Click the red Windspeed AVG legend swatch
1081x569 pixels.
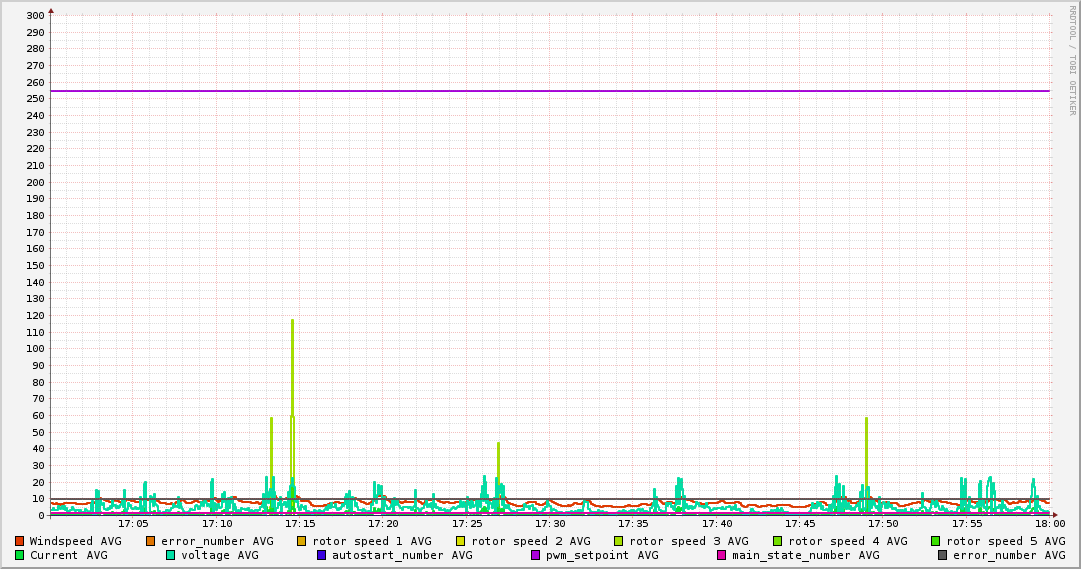[x=19, y=541]
